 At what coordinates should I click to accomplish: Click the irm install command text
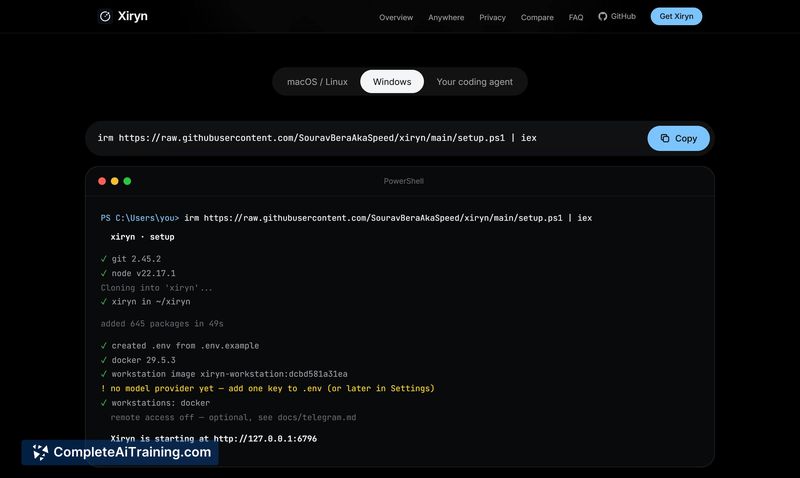[x=317, y=138]
